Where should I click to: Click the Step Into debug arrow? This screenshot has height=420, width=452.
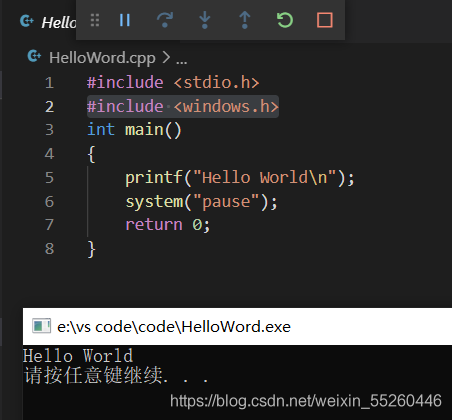tap(205, 20)
